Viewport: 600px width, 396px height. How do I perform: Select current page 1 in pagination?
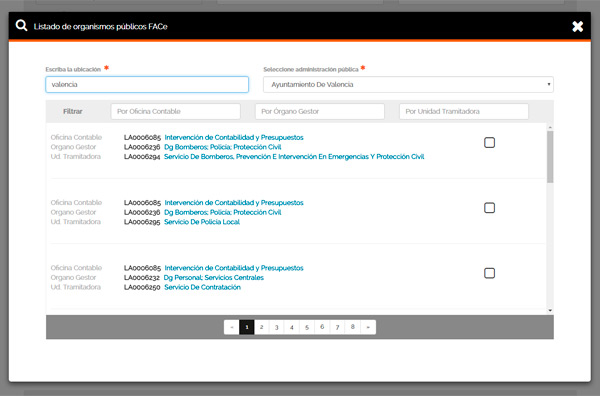[247, 327]
